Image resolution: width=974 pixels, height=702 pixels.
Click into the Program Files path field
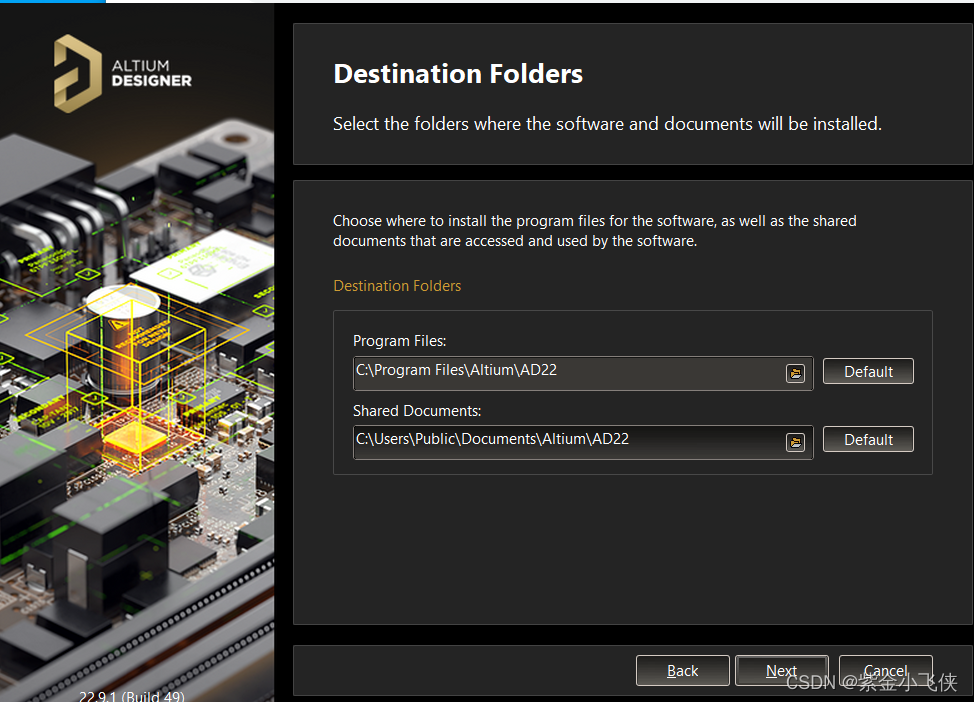tap(566, 372)
